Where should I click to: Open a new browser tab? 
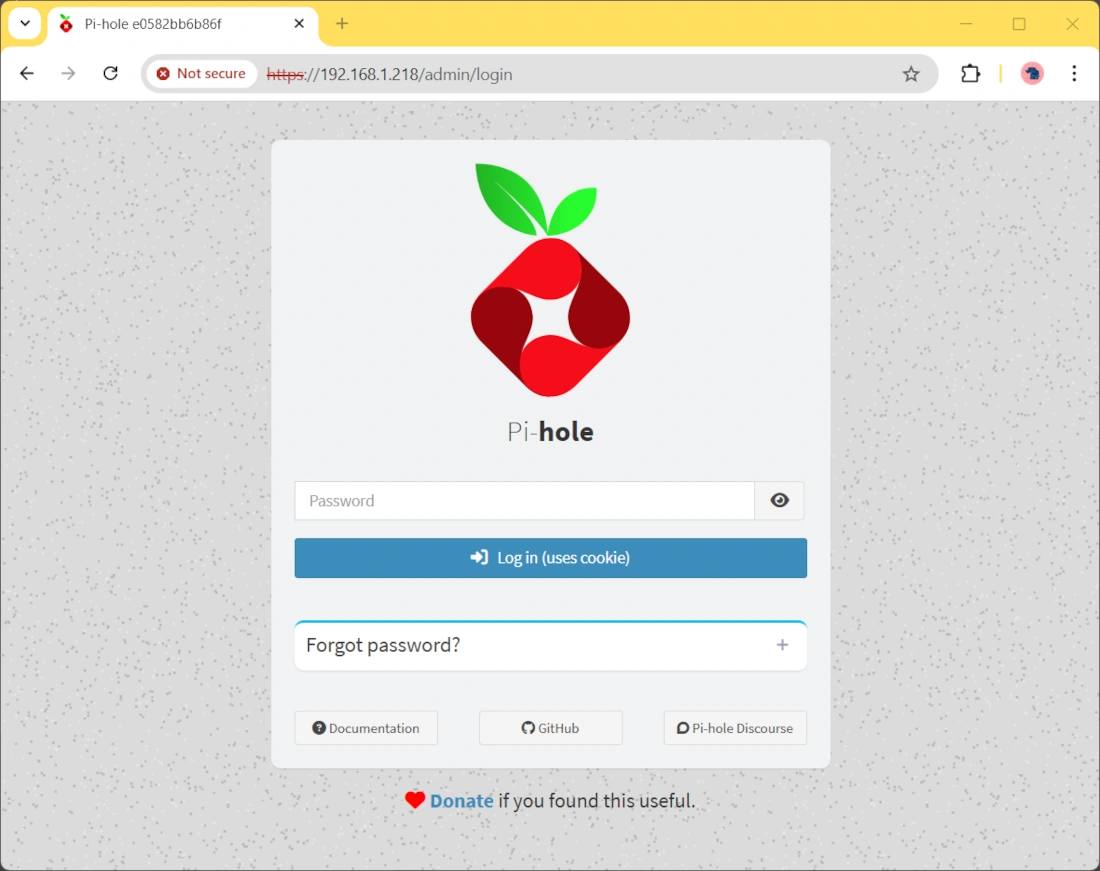click(x=341, y=22)
